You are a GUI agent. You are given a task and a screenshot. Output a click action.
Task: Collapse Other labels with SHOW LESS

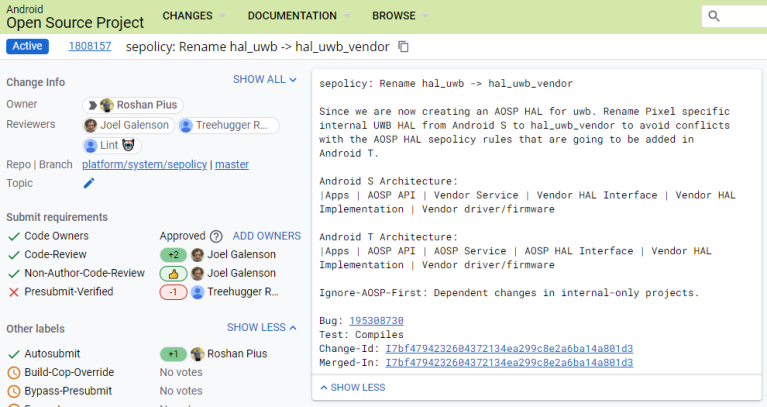pos(262,327)
